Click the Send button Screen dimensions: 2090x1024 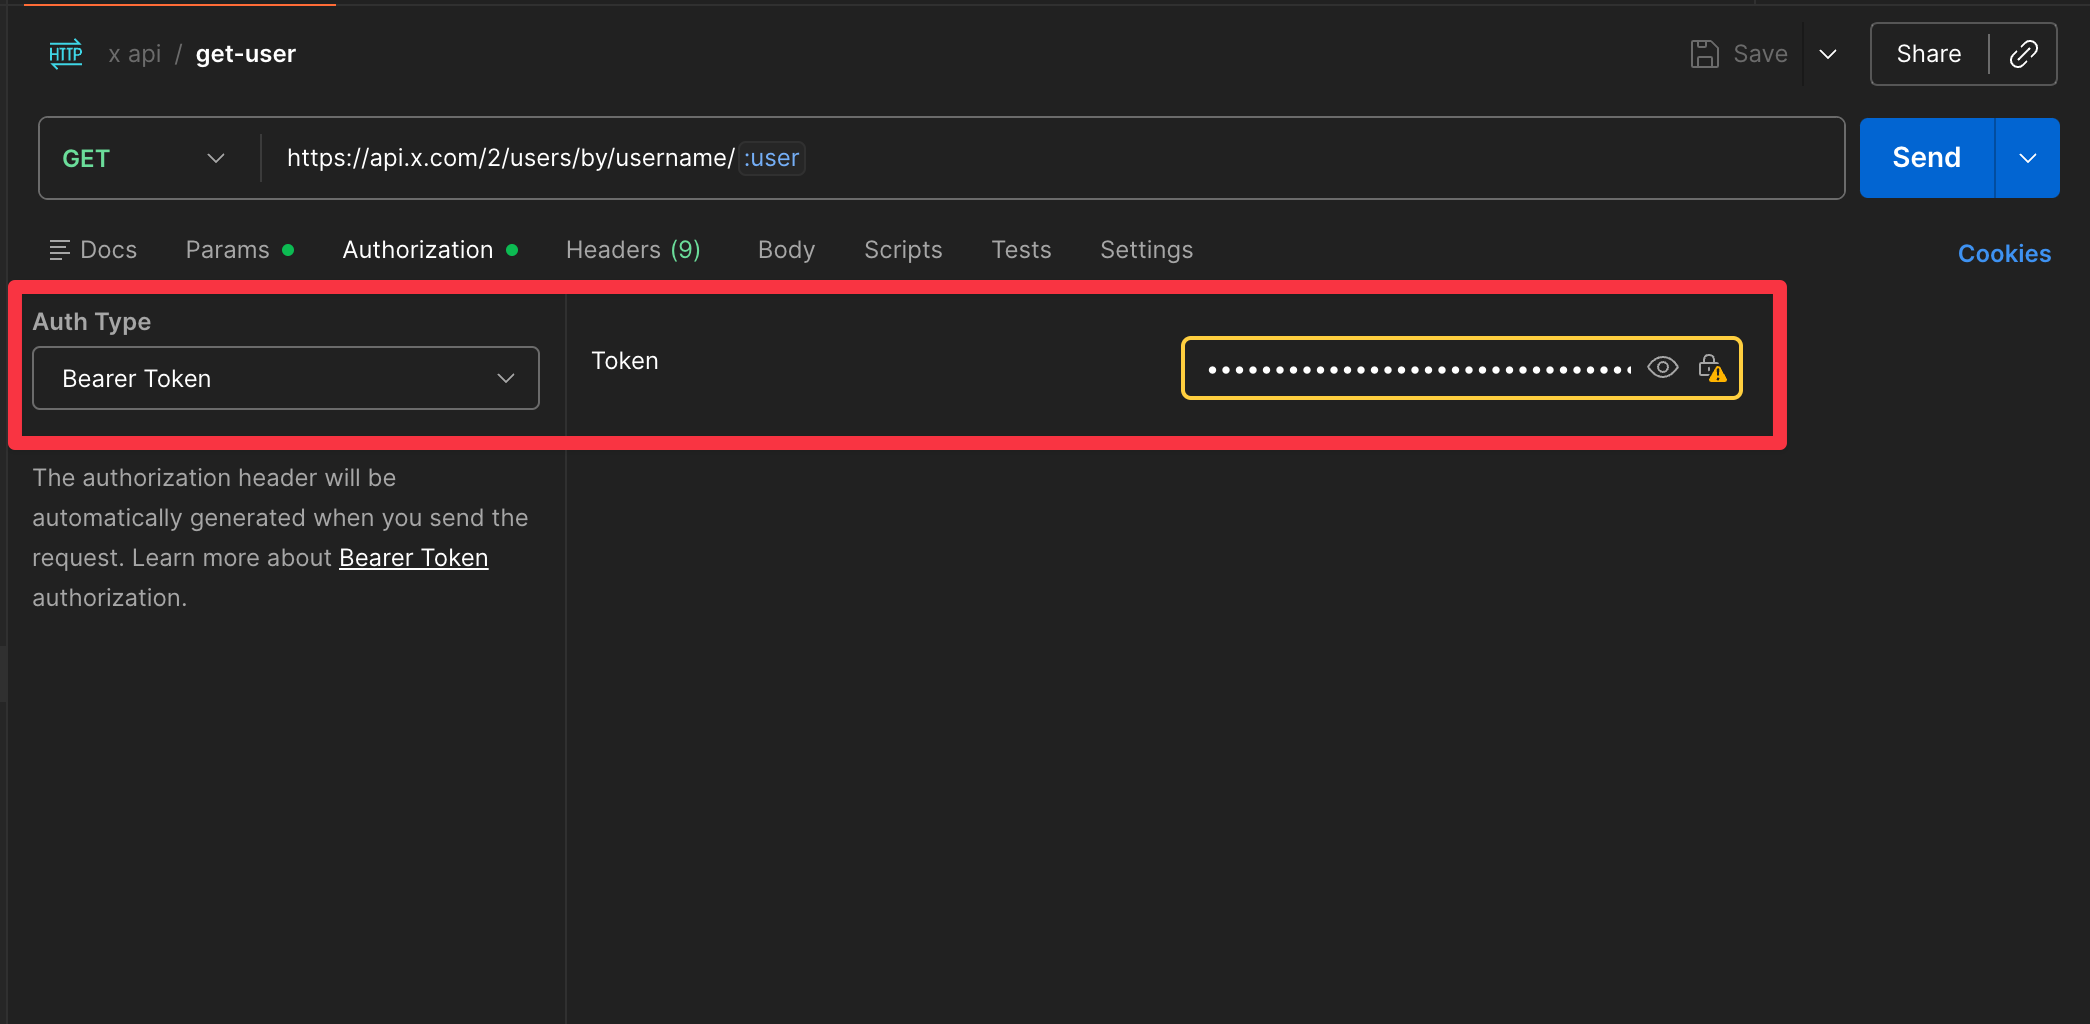click(1925, 157)
